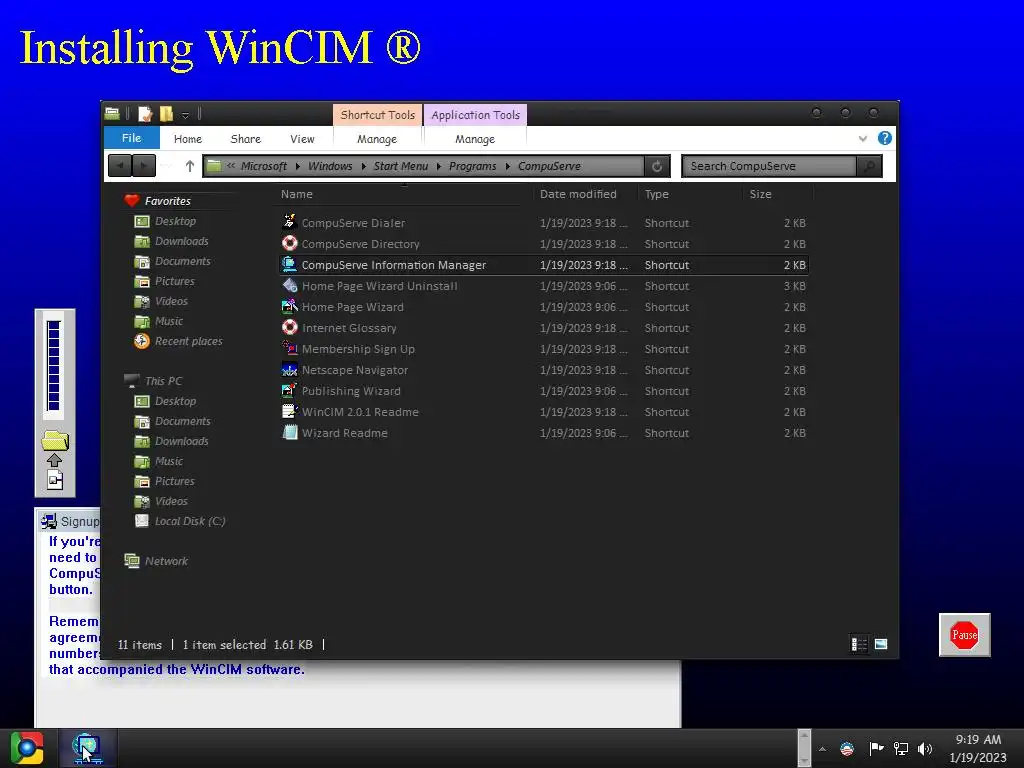Go forward in Explorer navigation
The image size is (1024, 768).
[x=144, y=166]
